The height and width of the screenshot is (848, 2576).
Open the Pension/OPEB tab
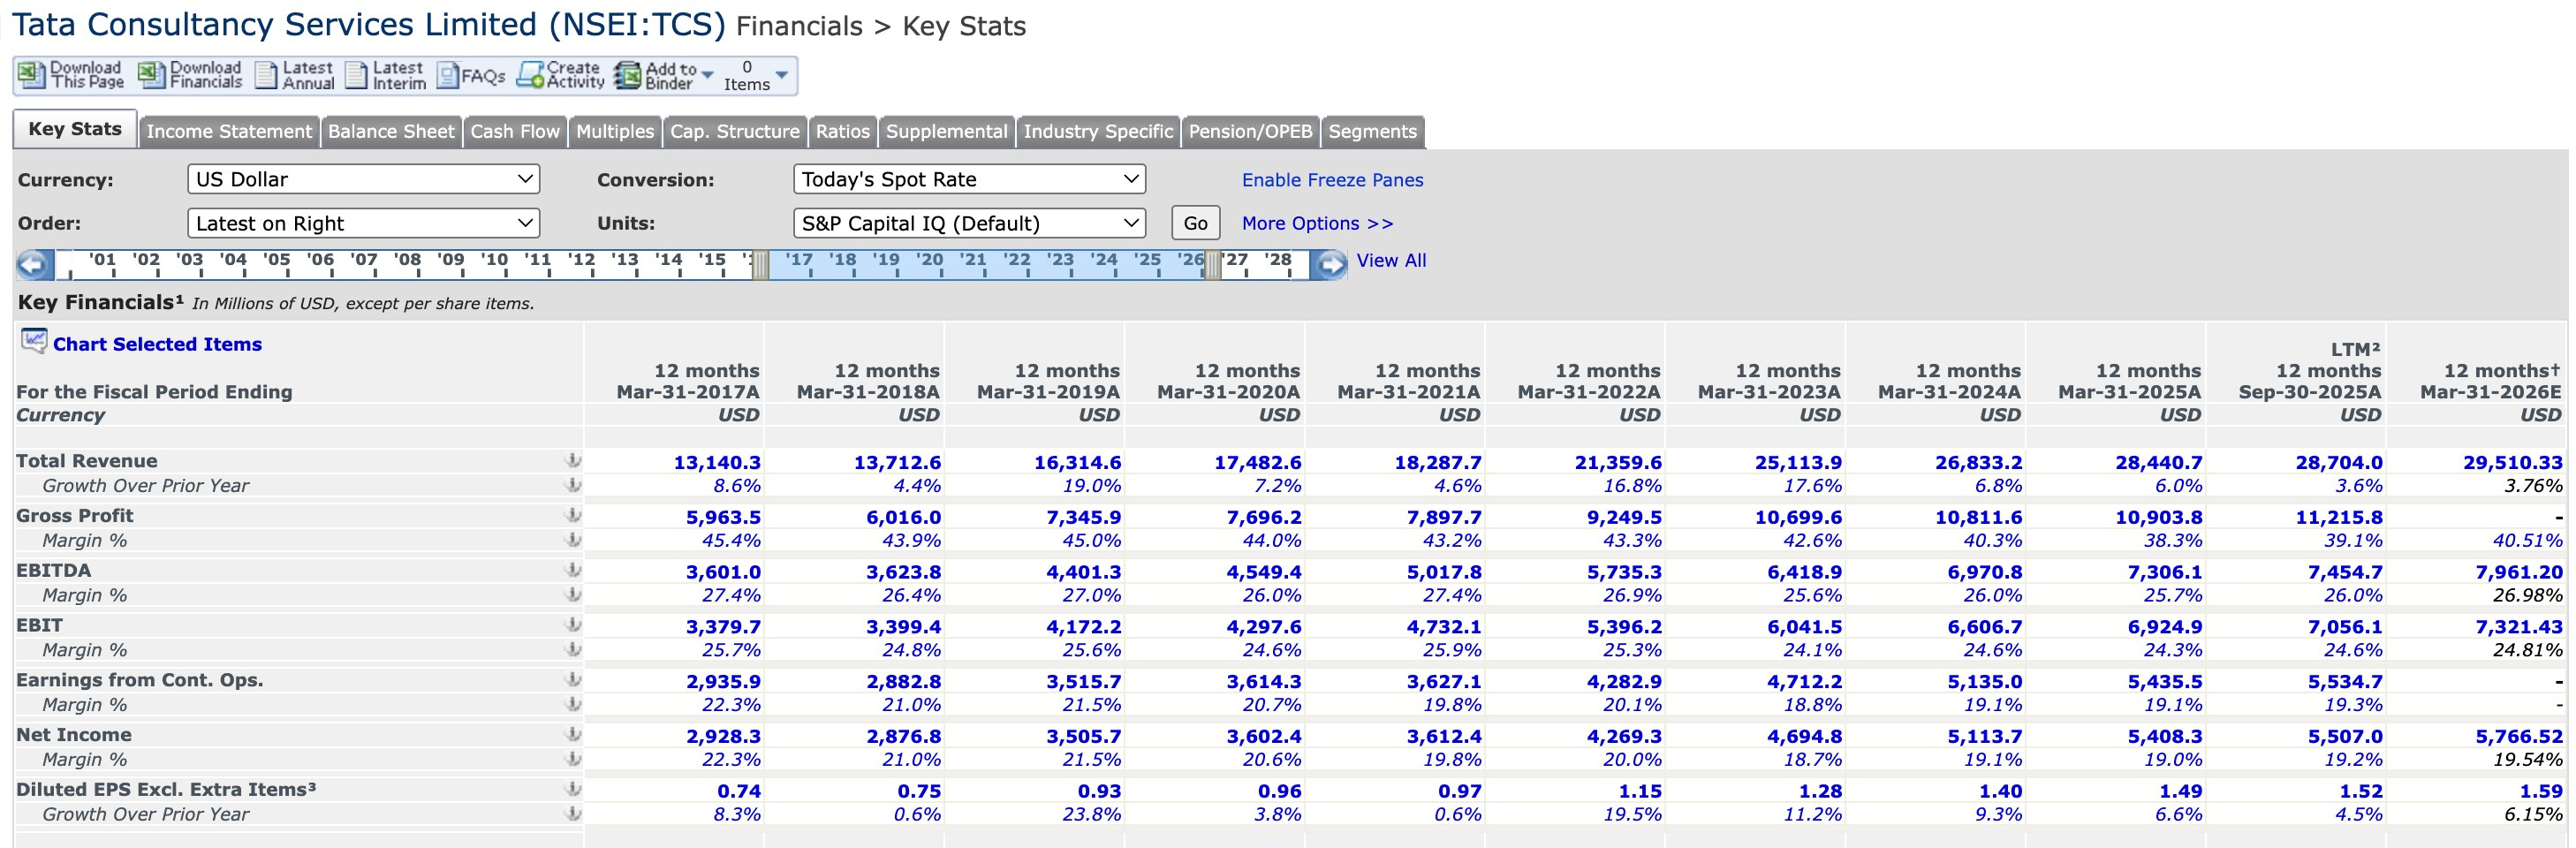(1250, 131)
